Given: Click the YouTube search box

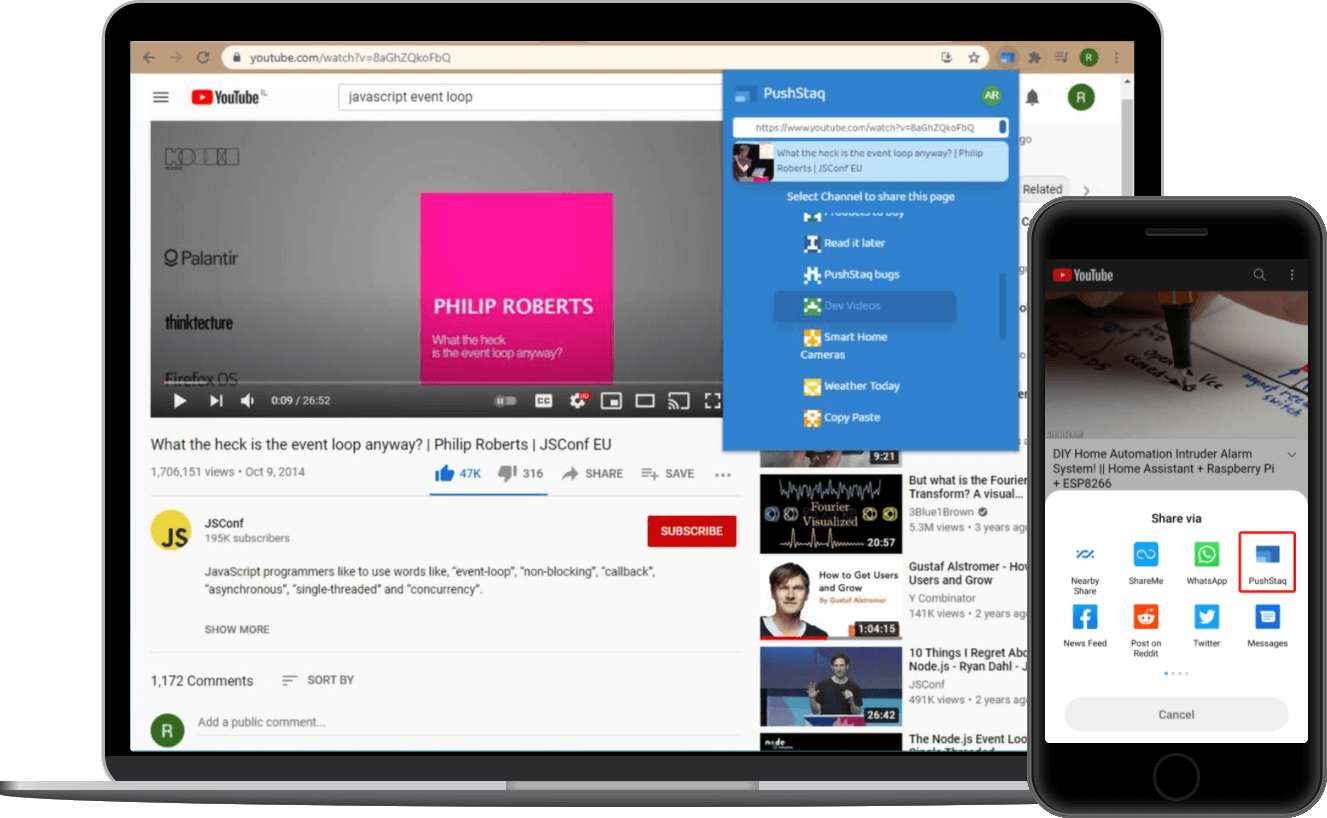Looking at the screenshot, I should pos(530,97).
